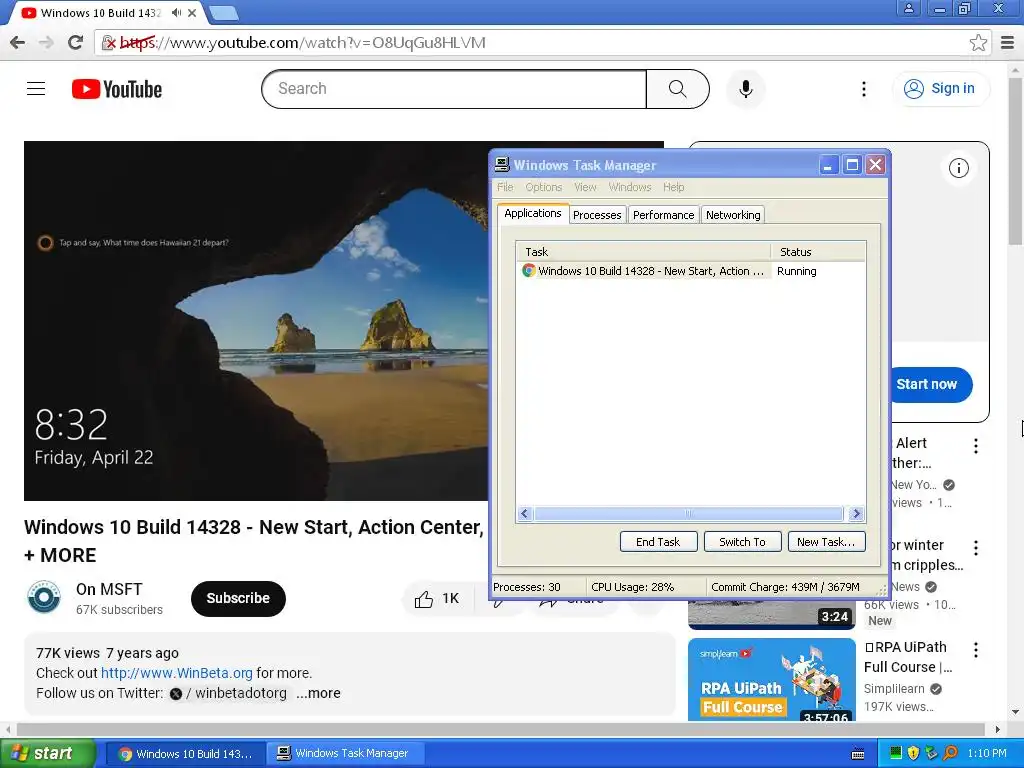Select the Applications tab
Screen dimensions: 1024x768
tap(533, 213)
